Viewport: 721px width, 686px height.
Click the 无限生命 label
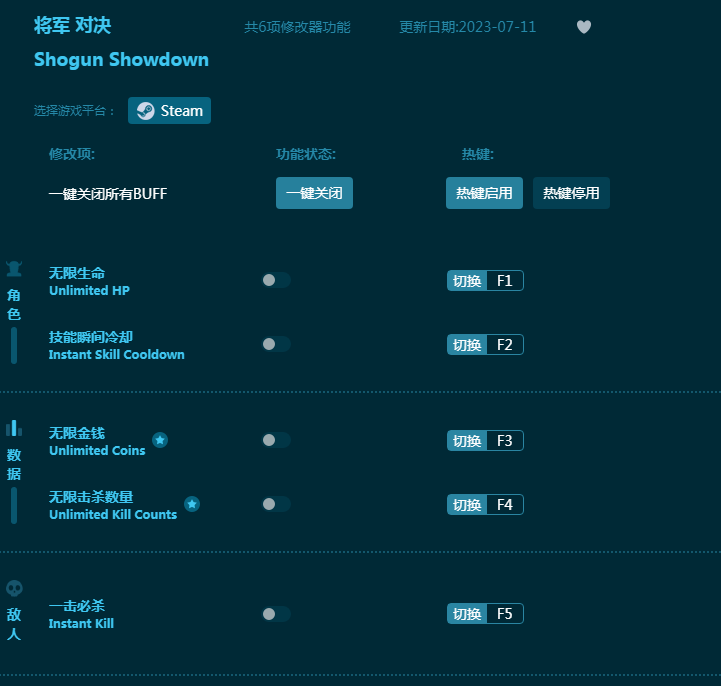[x=77, y=273]
